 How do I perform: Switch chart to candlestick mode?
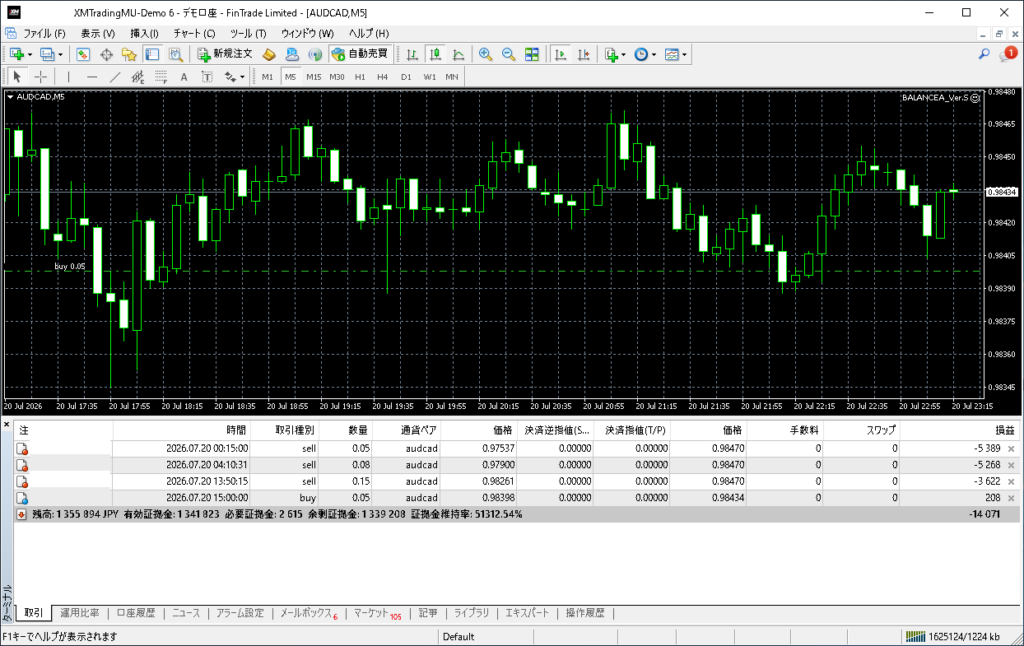click(x=435, y=54)
